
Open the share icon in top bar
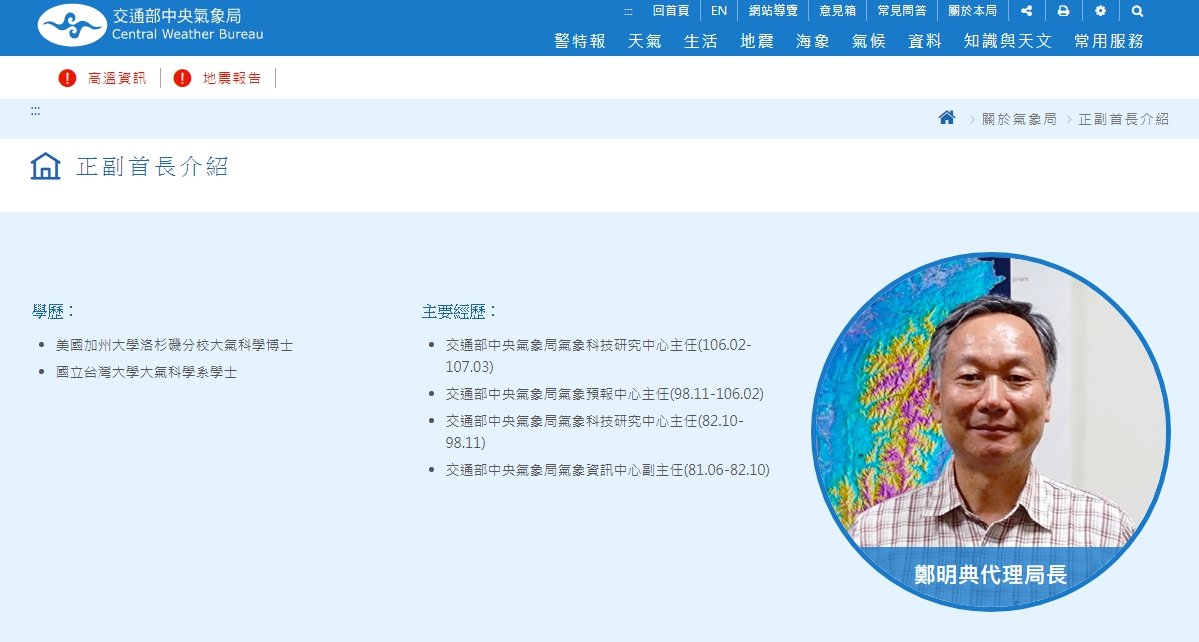coord(1027,11)
